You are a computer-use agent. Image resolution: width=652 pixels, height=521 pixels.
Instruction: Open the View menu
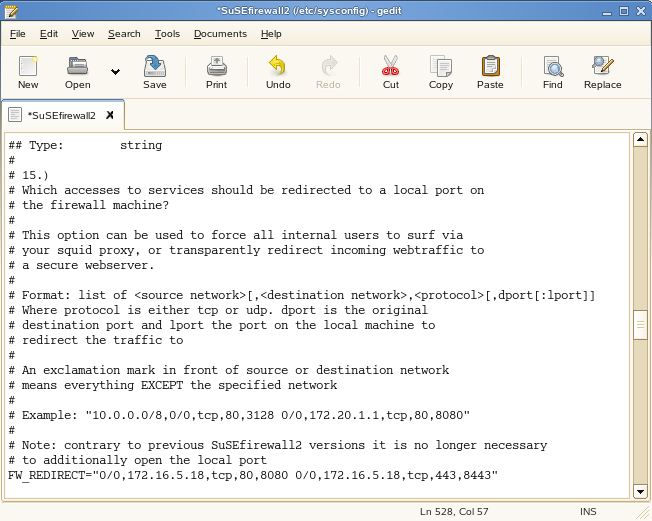click(x=83, y=34)
